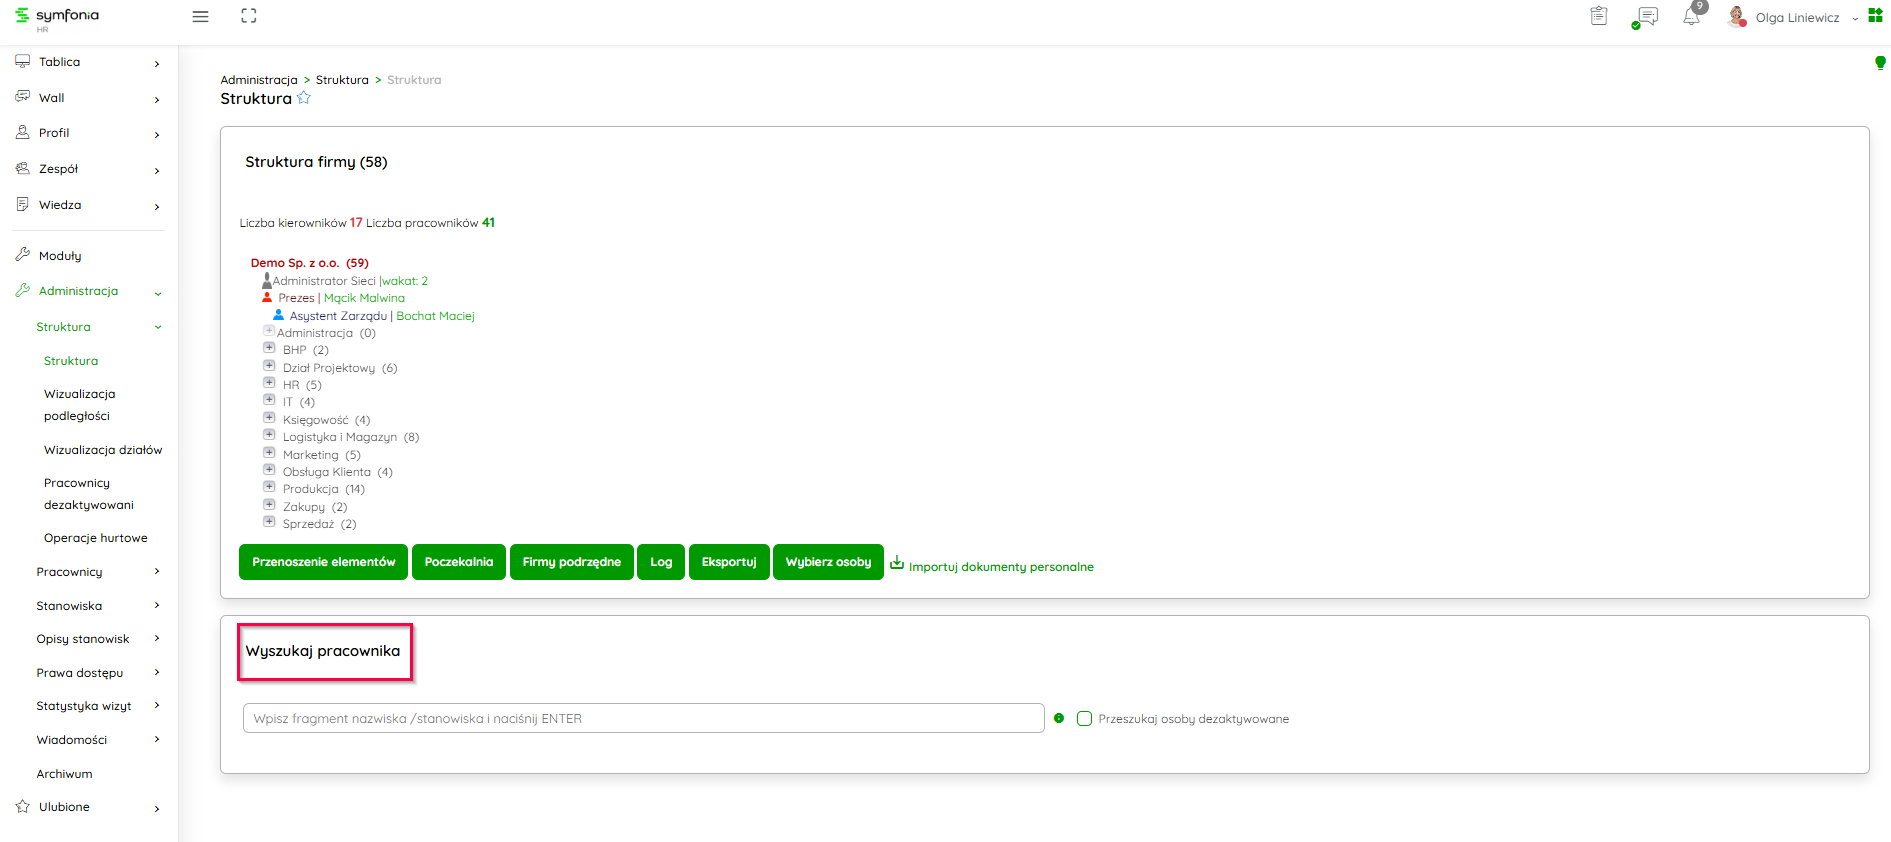Screen dimensions: 1891x842
Task: Expand the Logistyka i Magazyn node
Action: tap(269, 435)
